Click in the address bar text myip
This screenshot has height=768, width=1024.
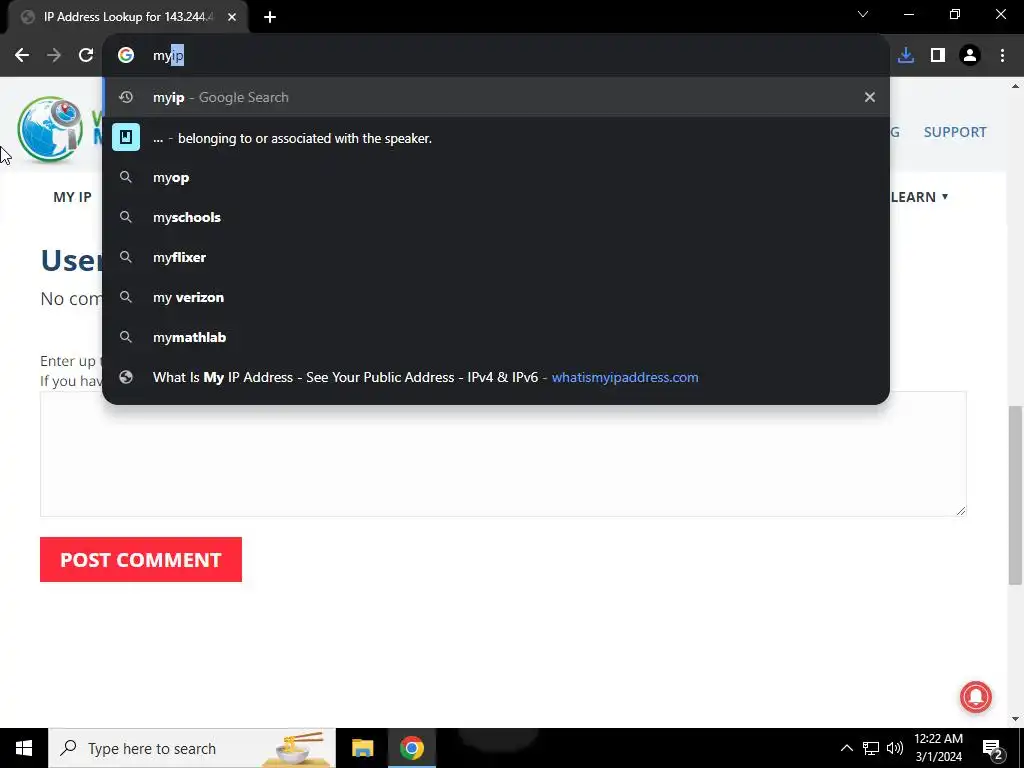coord(168,56)
